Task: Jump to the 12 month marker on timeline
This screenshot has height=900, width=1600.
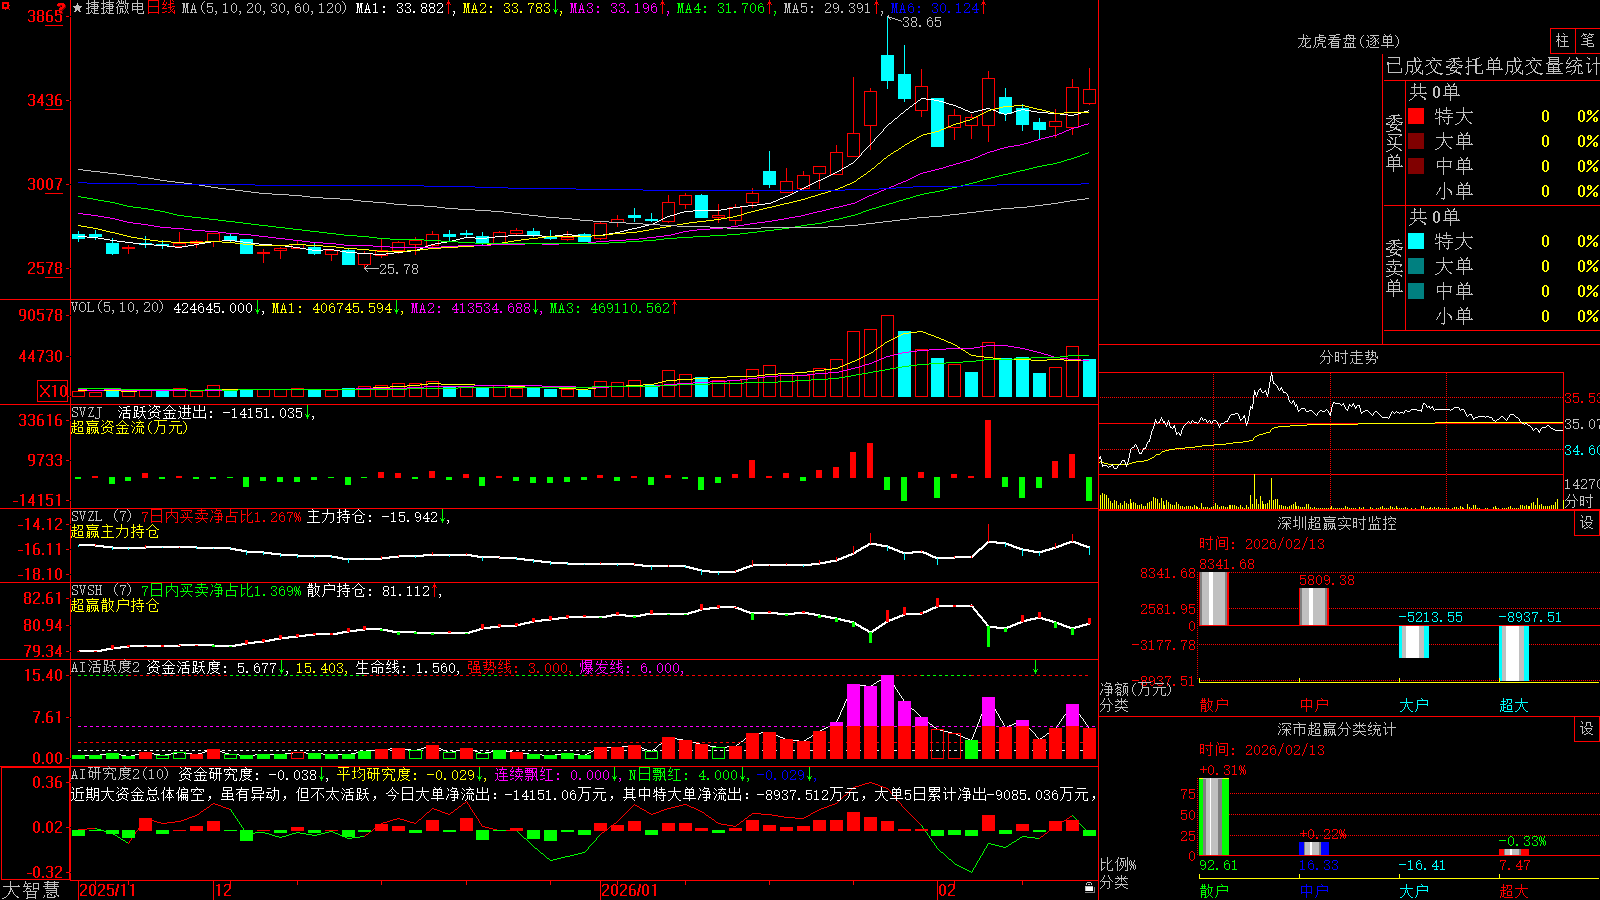Action: pos(224,890)
